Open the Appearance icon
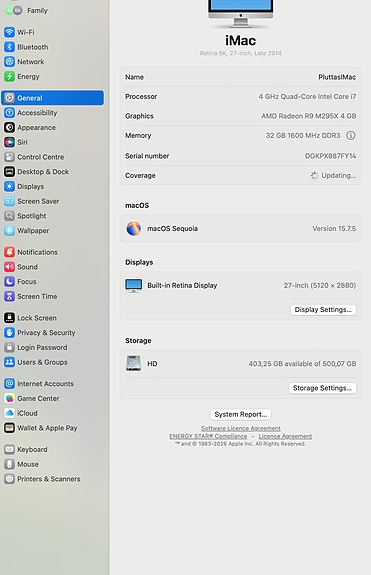Viewport: 371px width, 575px height. tap(10, 127)
